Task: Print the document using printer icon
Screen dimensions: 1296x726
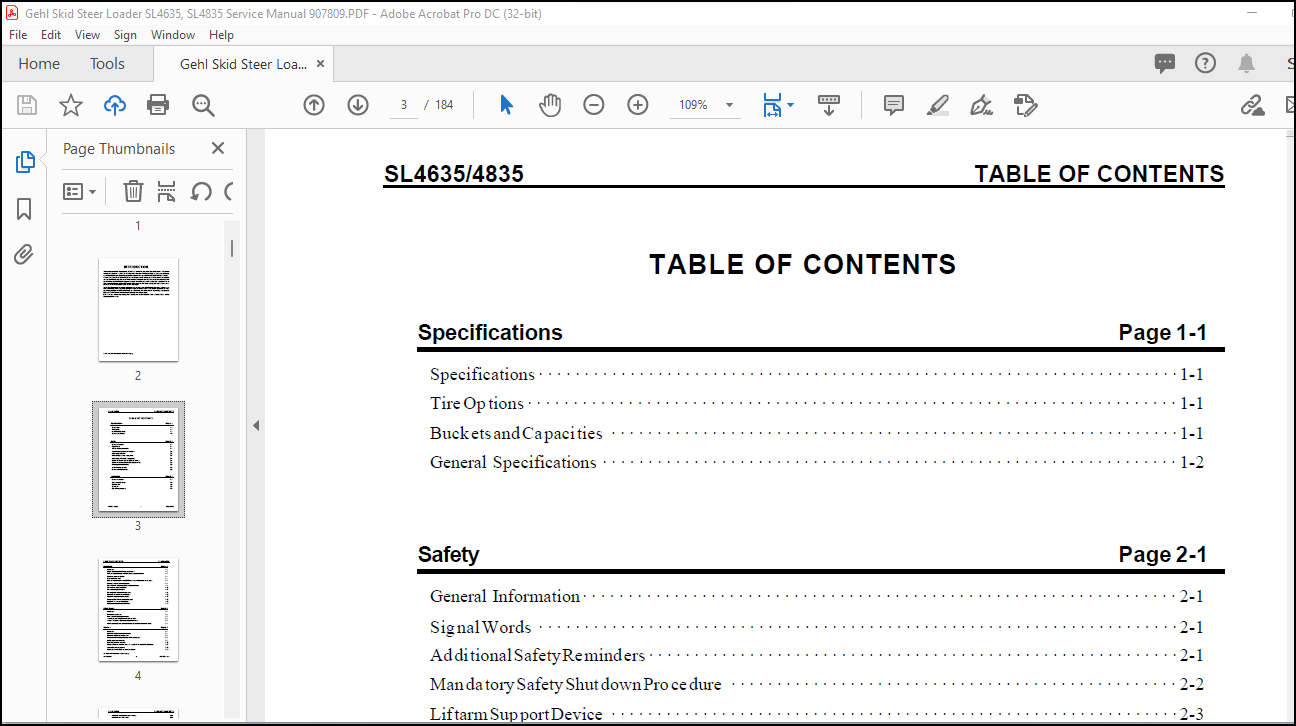Action: click(158, 105)
